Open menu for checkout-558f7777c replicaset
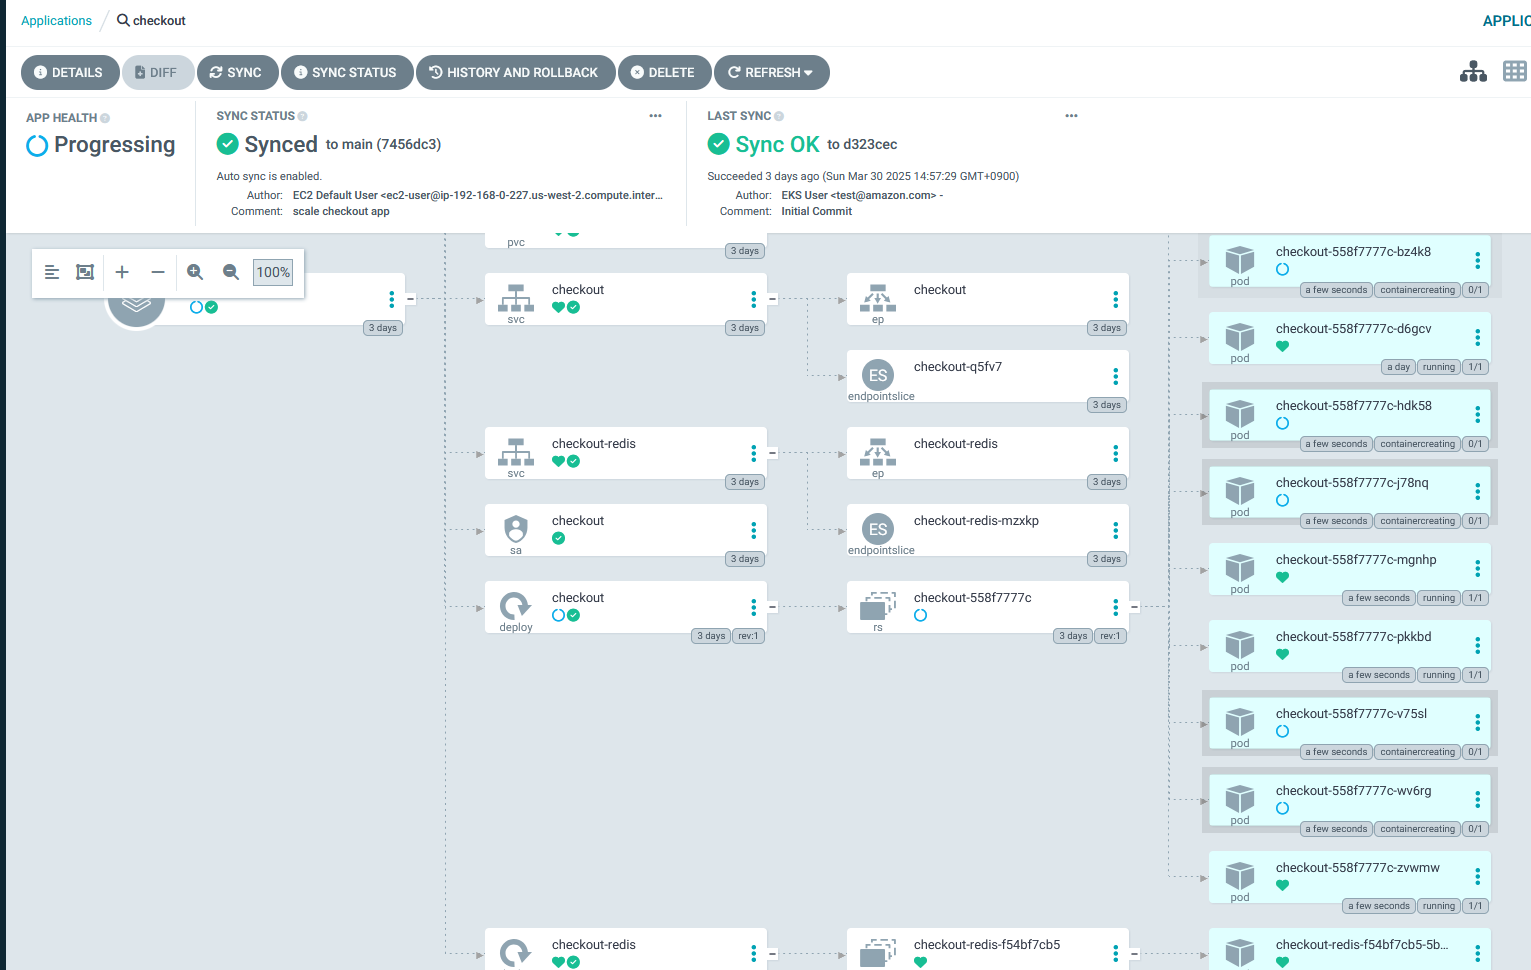This screenshot has height=970, width=1531. pos(1115,607)
